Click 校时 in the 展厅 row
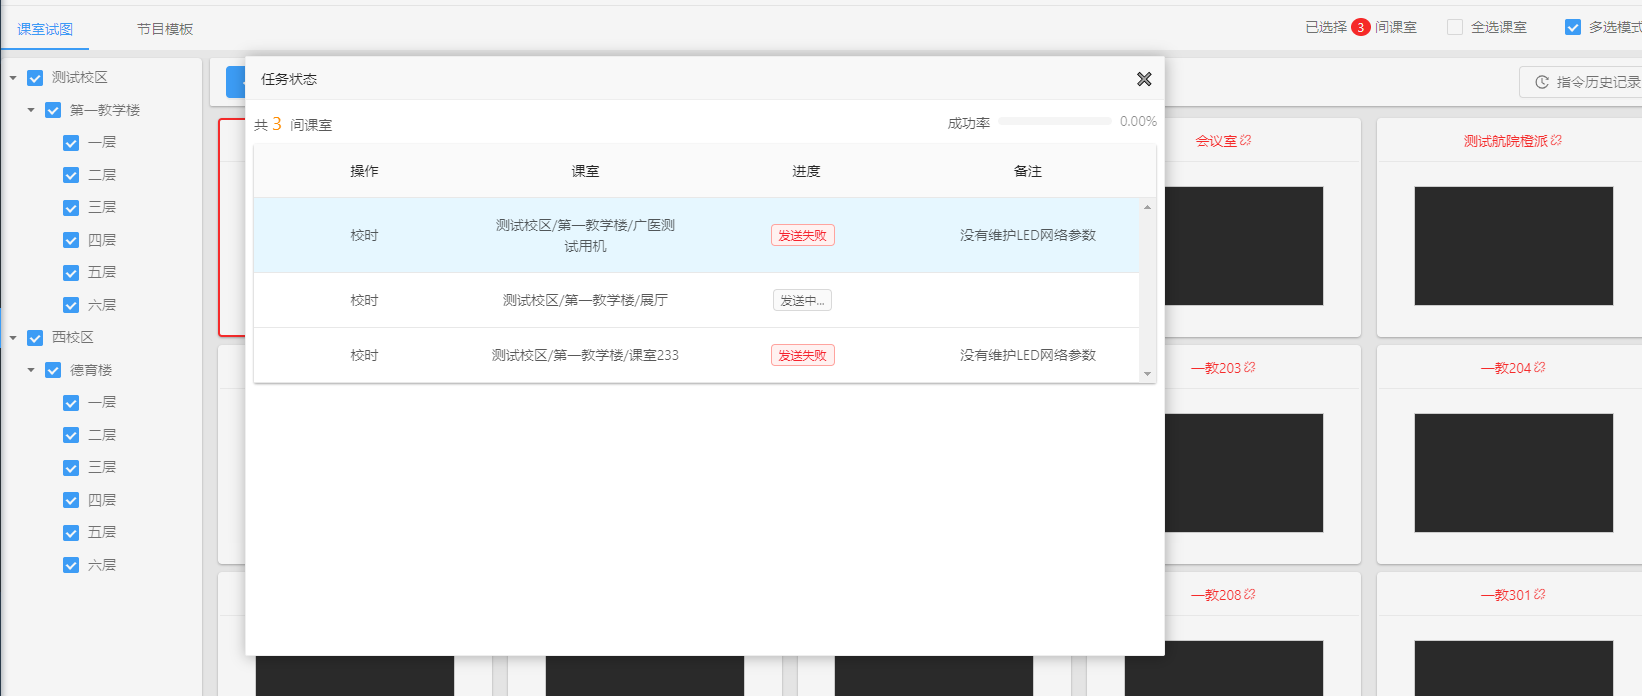Viewport: 1642px width, 696px height. tap(364, 300)
